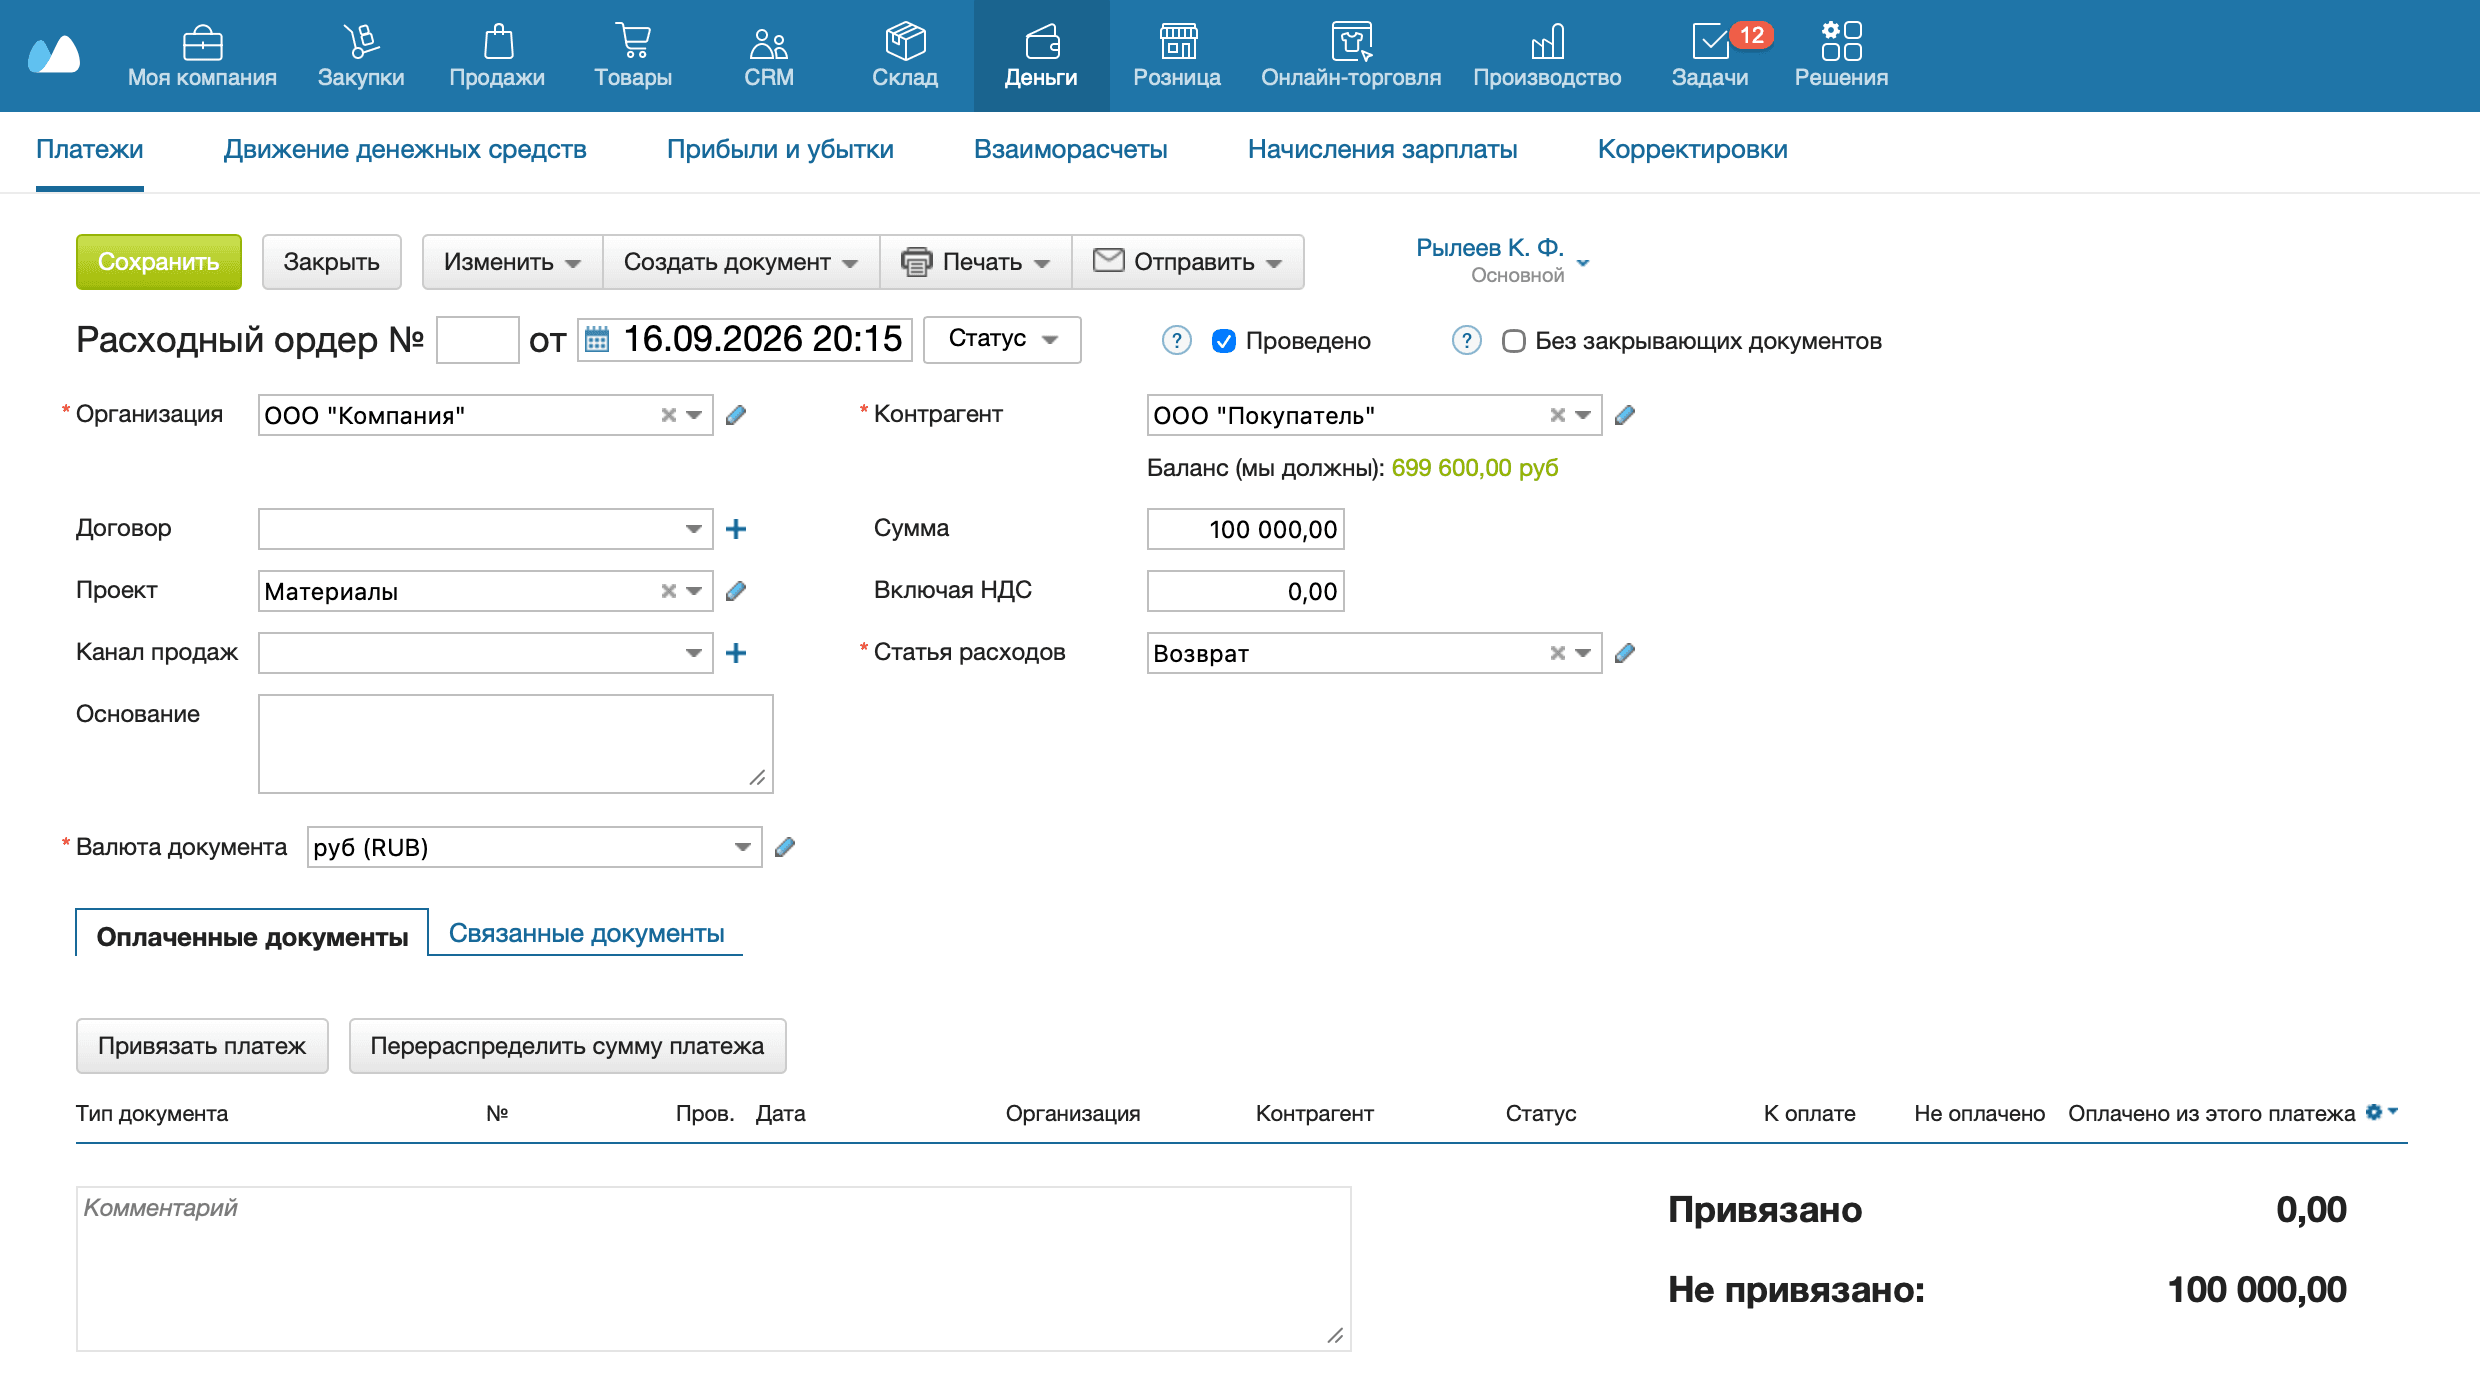
Task: Open the Статус dropdown
Action: coord(1002,339)
